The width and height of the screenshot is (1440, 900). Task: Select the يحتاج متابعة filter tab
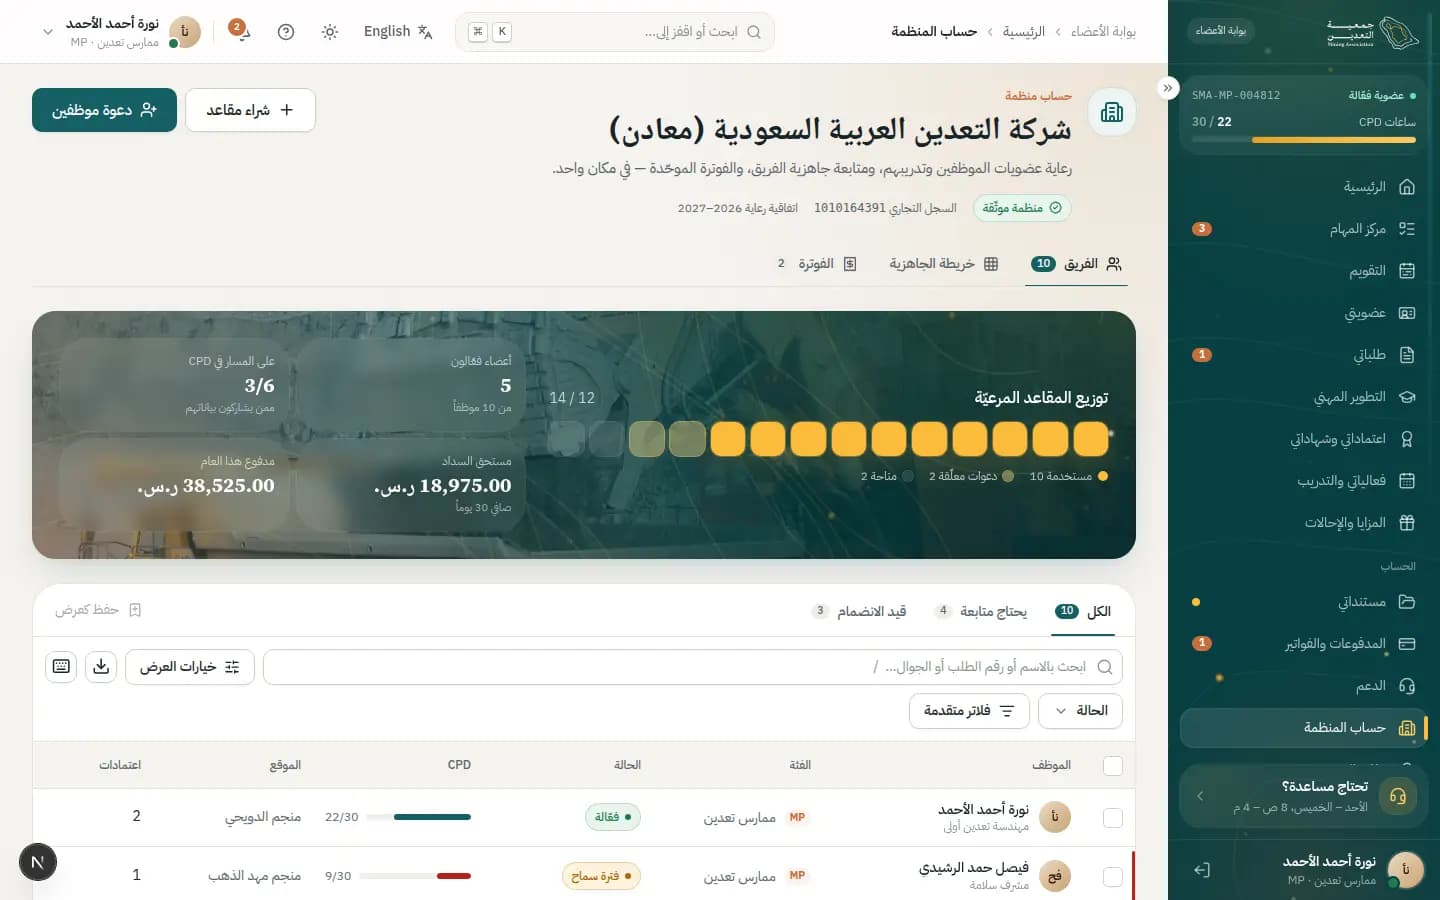pyautogui.click(x=980, y=611)
